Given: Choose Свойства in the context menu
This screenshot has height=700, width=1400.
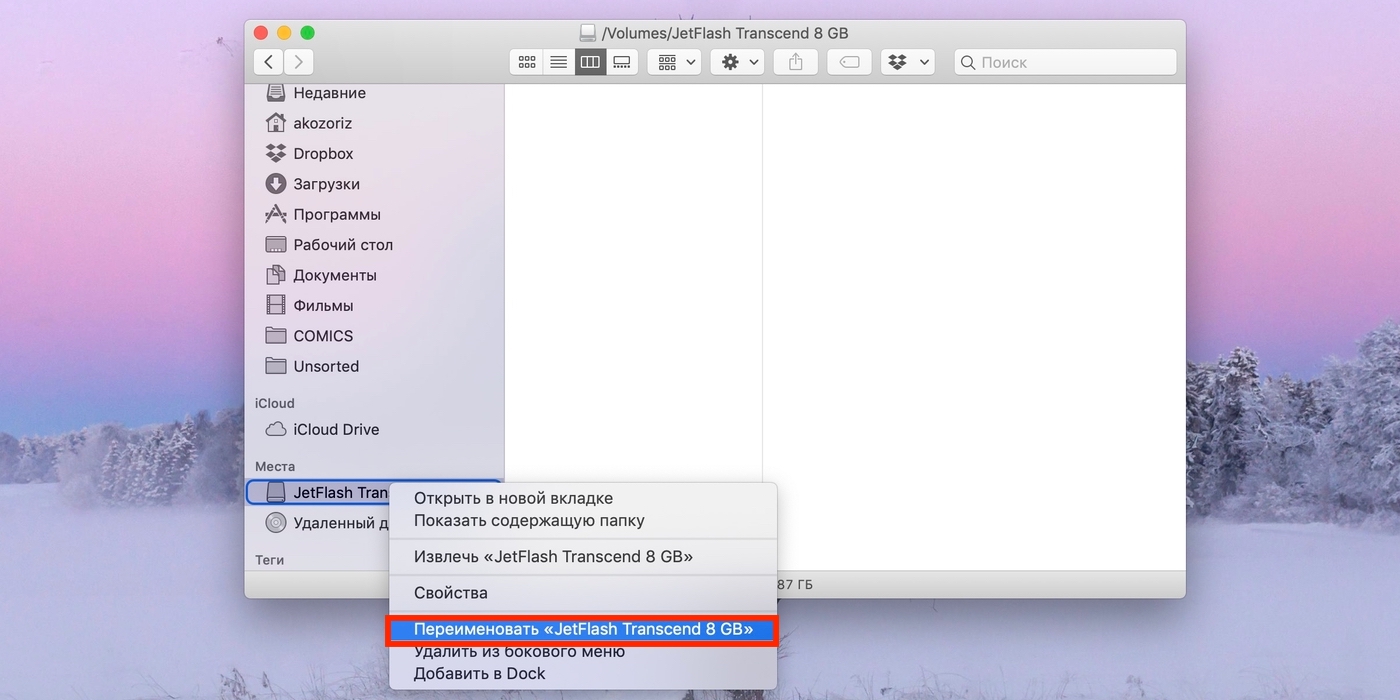Looking at the screenshot, I should point(582,593).
